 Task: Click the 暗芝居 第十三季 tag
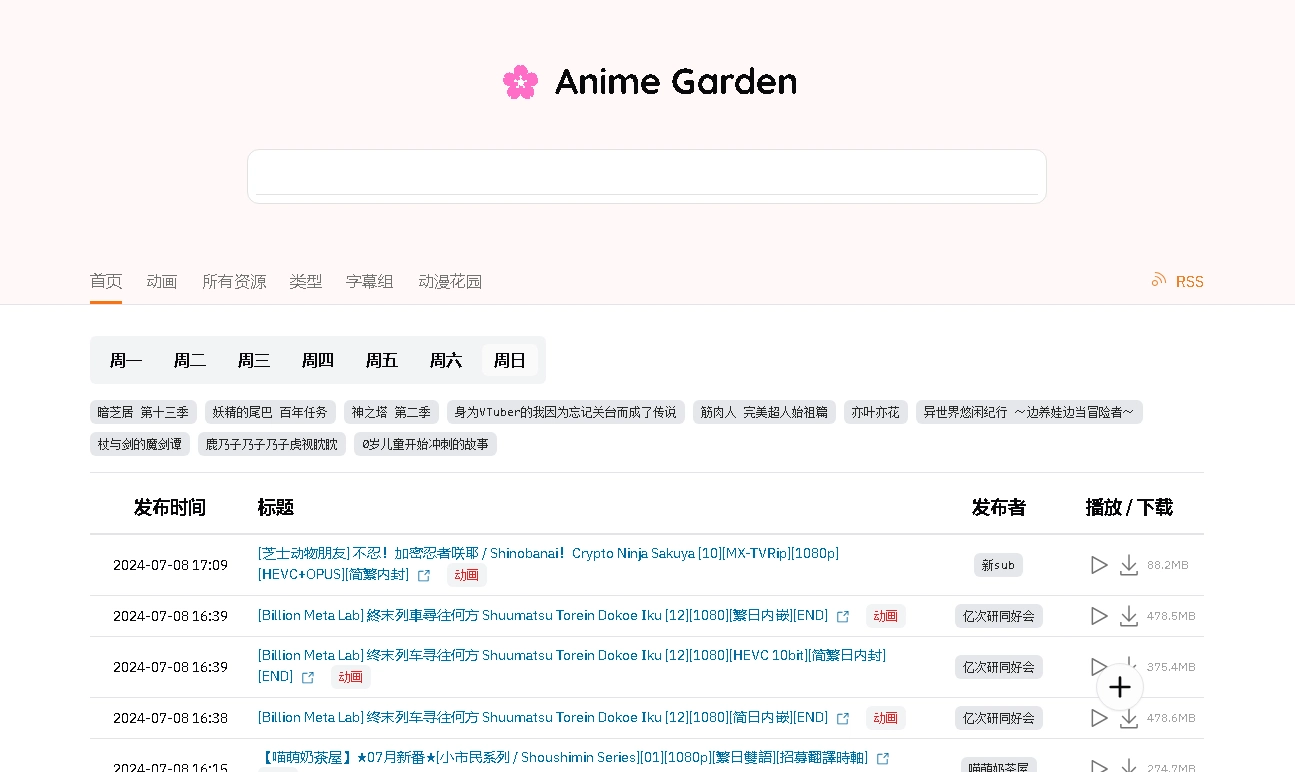click(143, 412)
